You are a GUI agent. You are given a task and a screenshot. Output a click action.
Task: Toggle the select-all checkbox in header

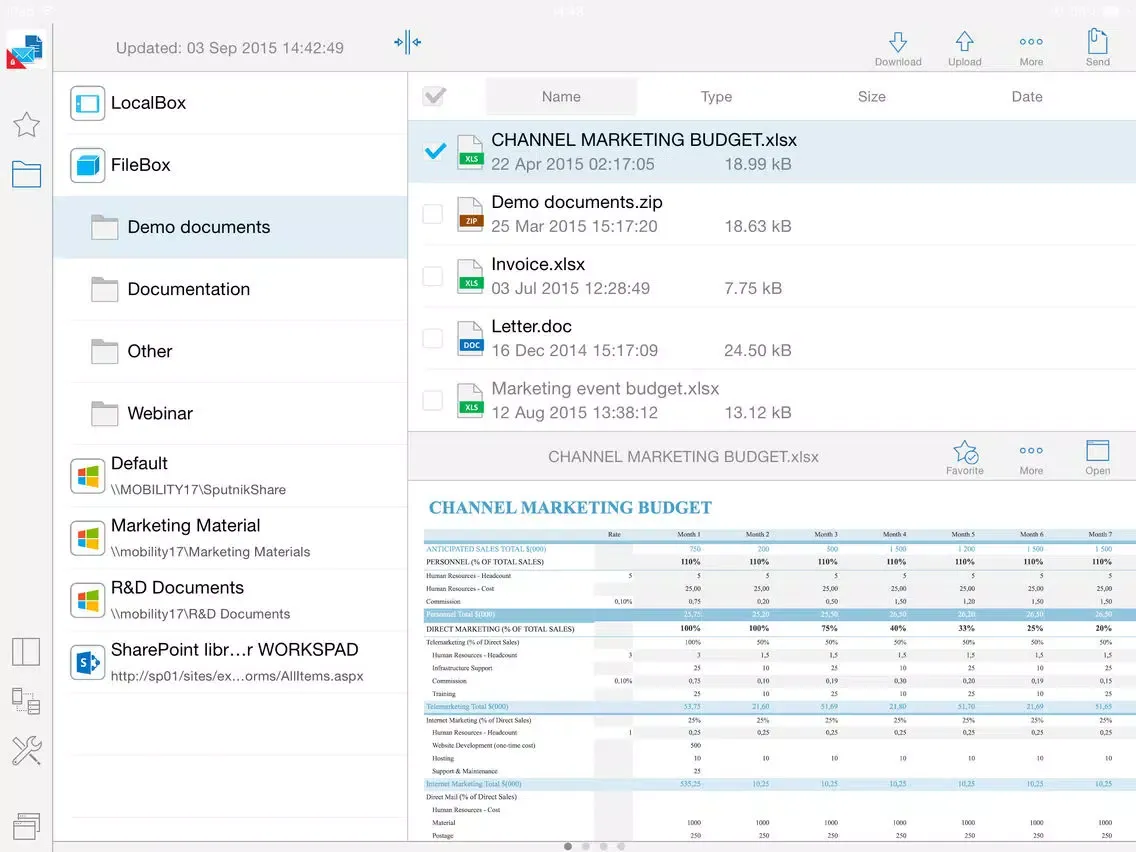[x=434, y=96]
